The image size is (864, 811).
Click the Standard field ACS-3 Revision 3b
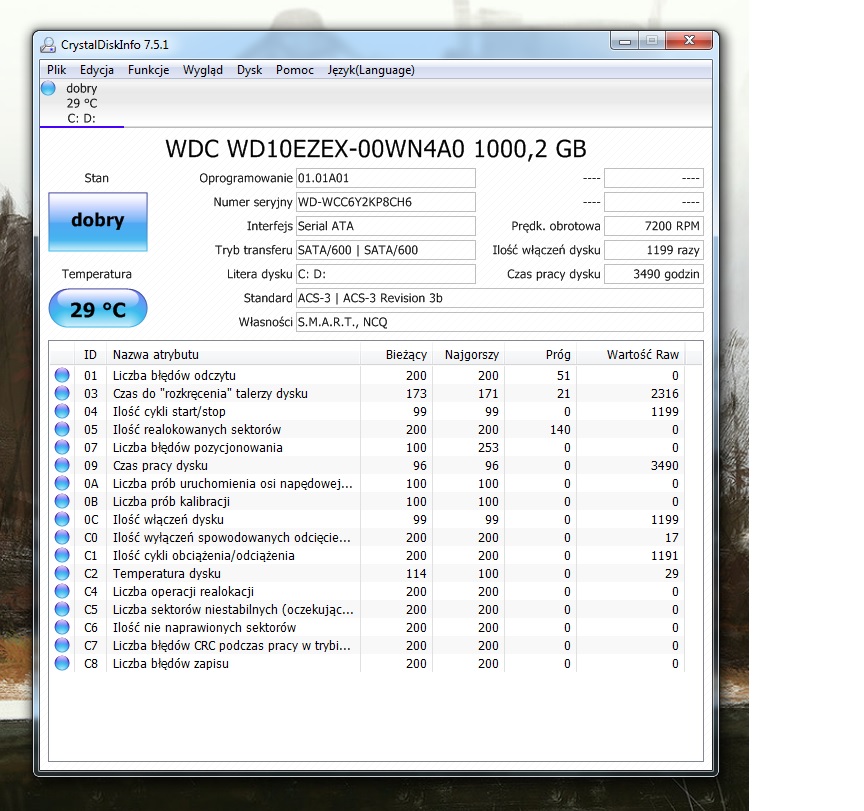coord(500,298)
